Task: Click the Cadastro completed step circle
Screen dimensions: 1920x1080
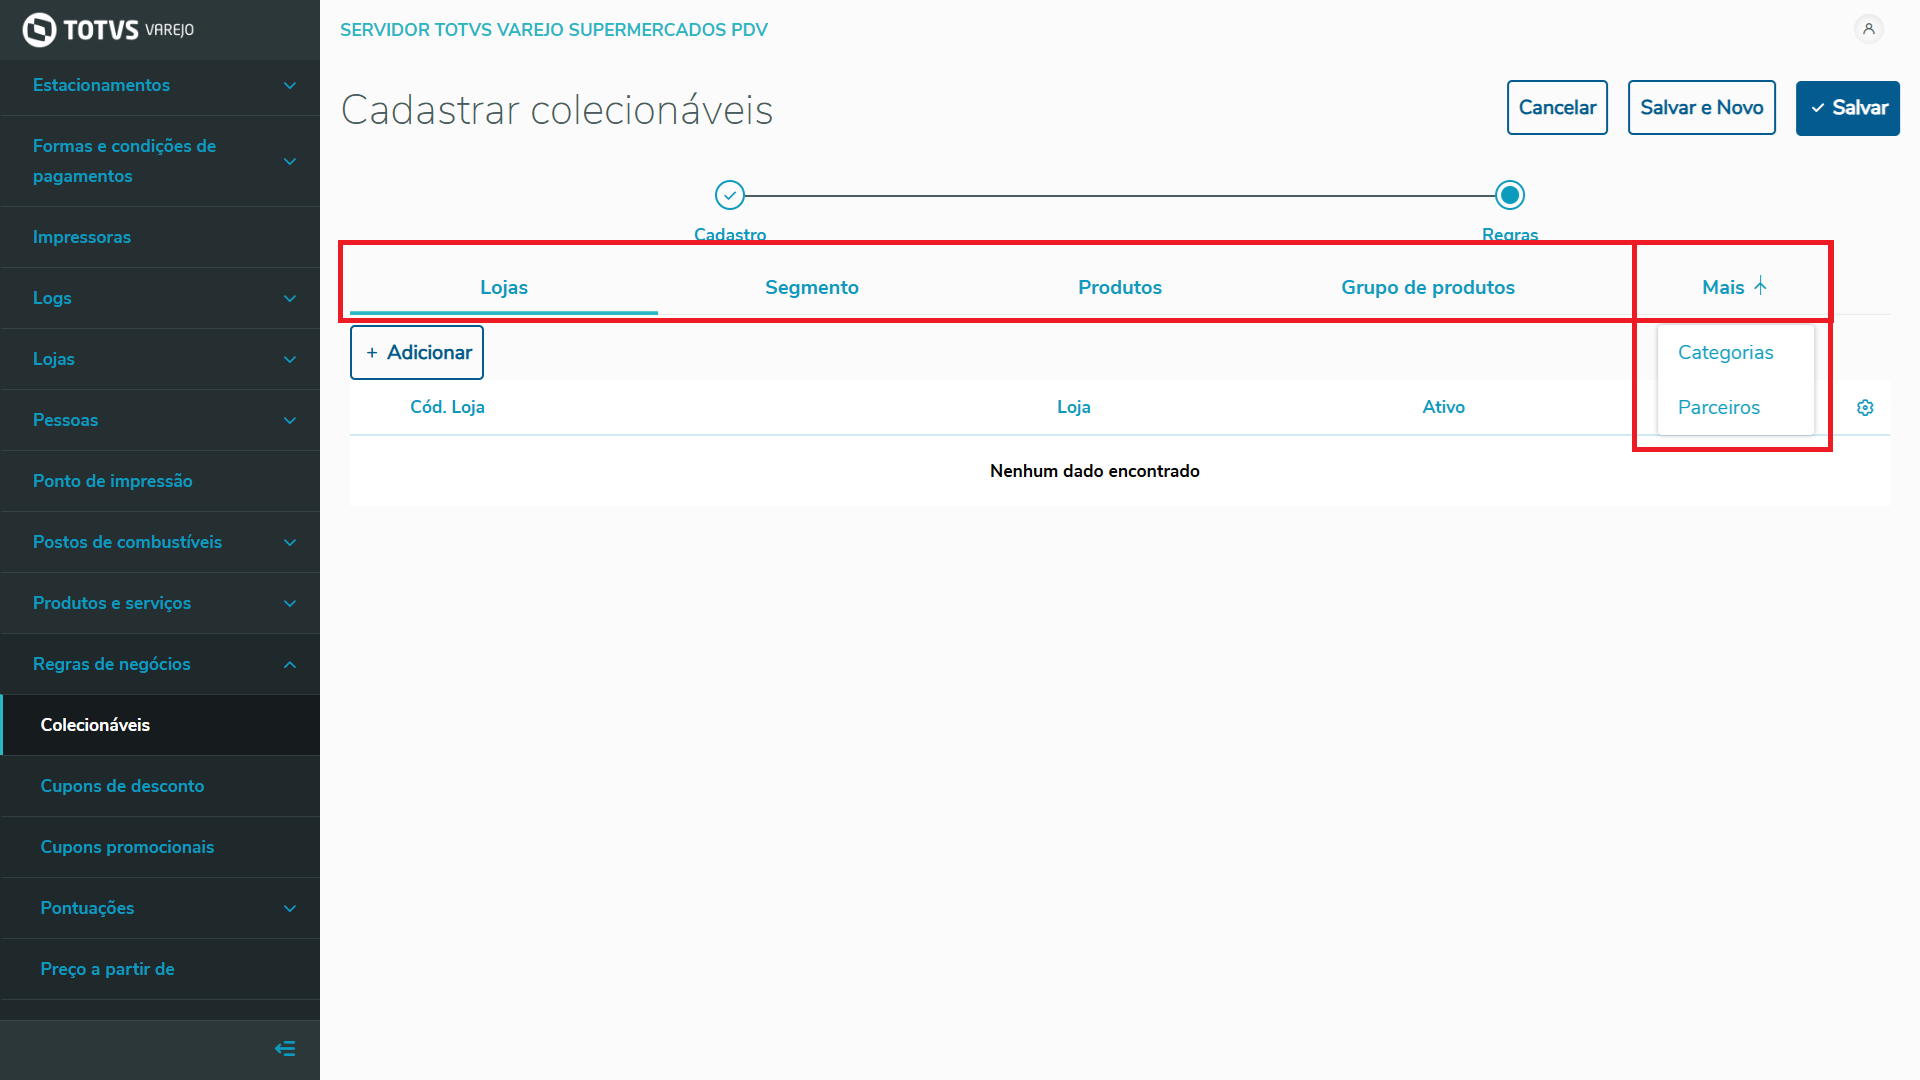Action: pos(730,195)
